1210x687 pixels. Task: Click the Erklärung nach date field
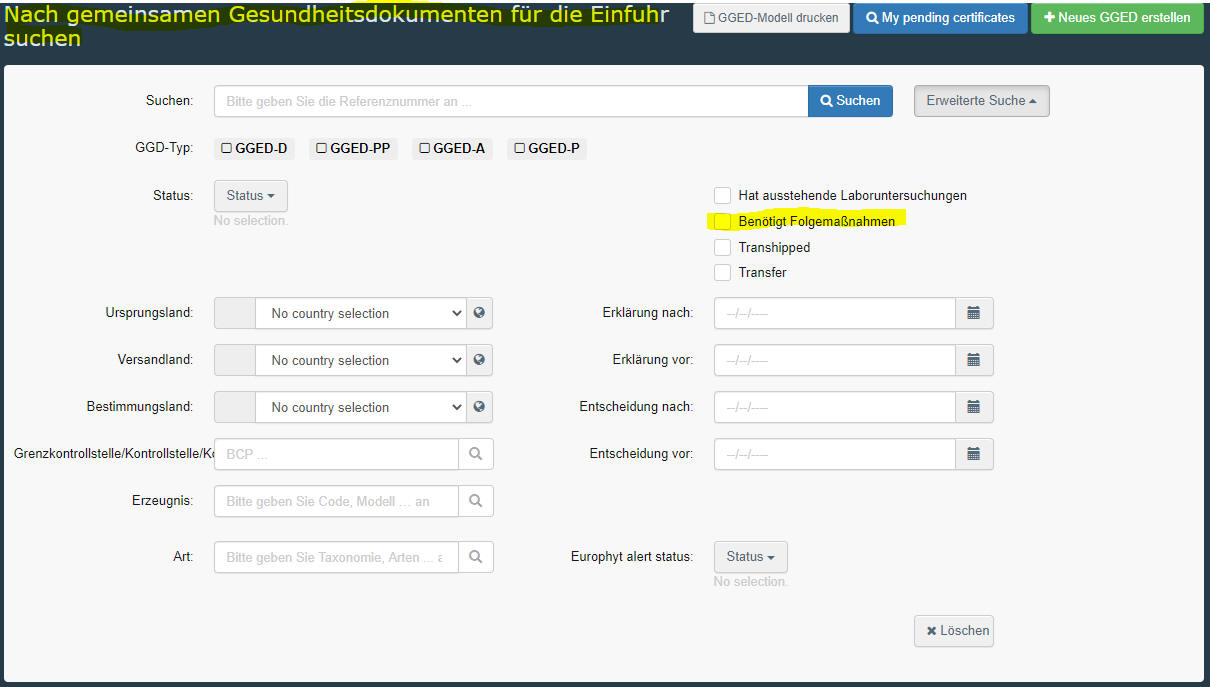[x=835, y=313]
